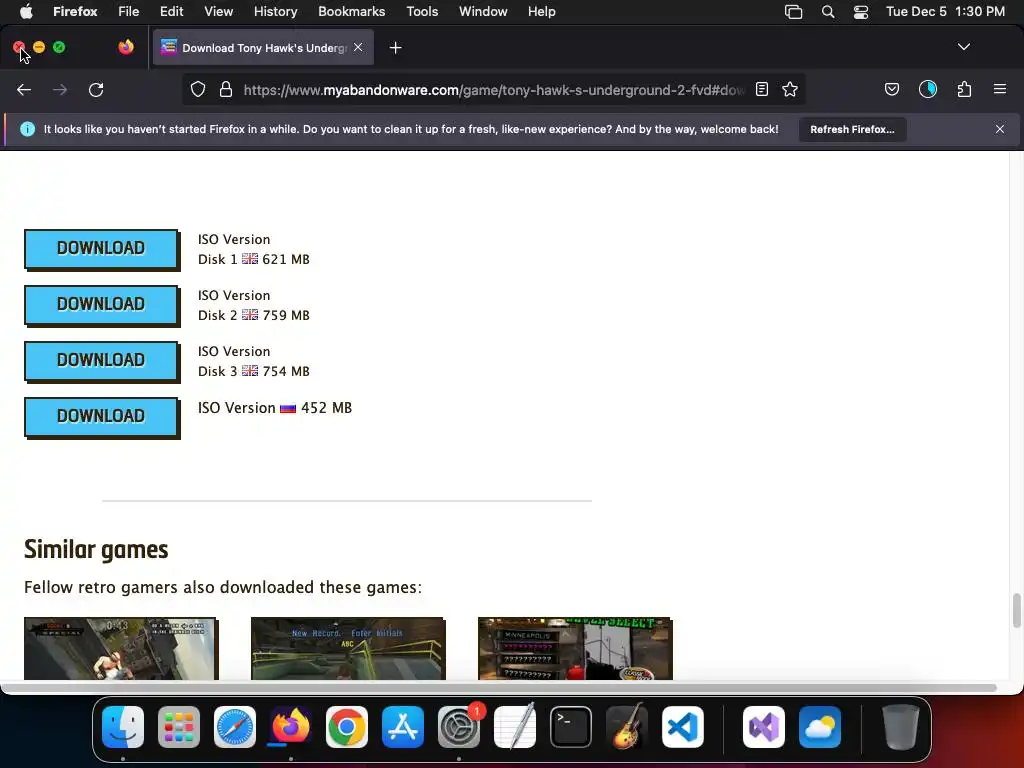Bookmark this page with the star icon
This screenshot has width=1024, height=768.
point(790,89)
